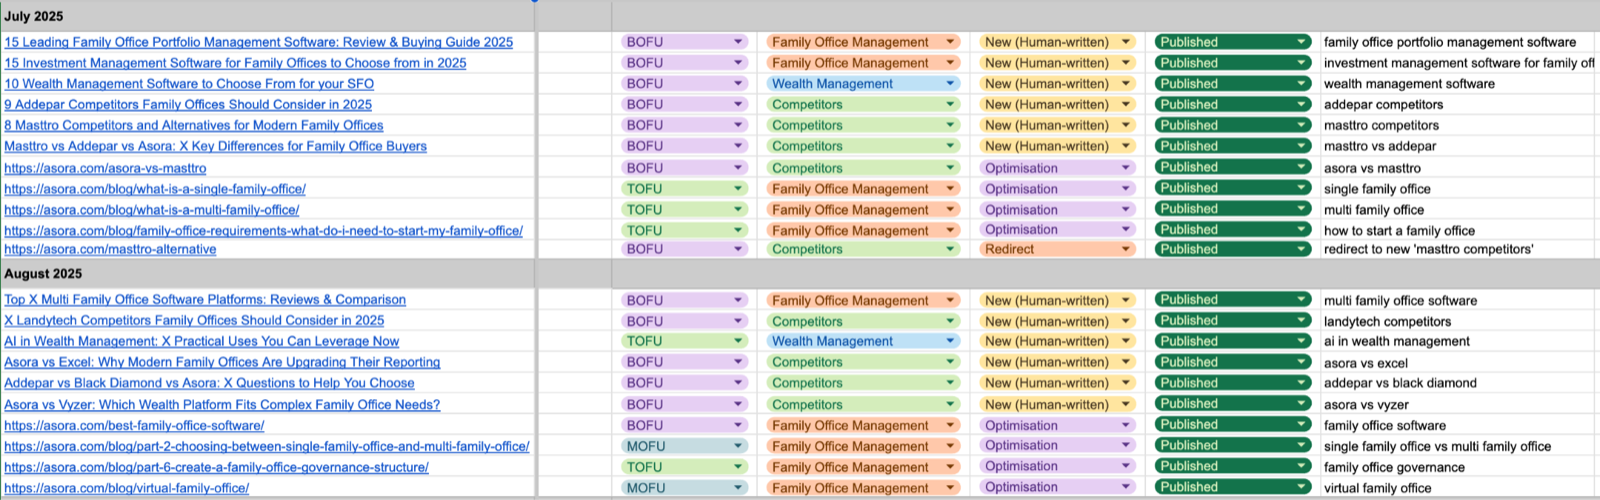
Task: Open 'X Landytech Competitors Family Offices' link
Action: (194, 321)
